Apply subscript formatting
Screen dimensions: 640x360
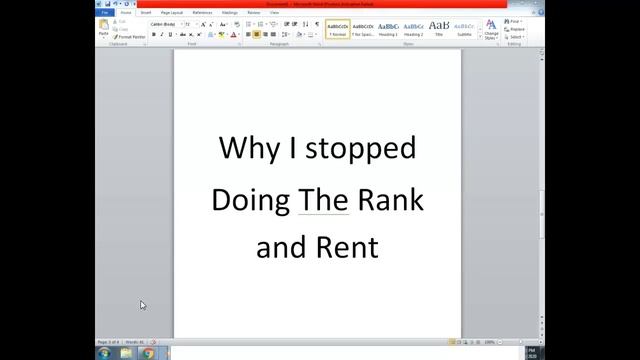click(191, 35)
